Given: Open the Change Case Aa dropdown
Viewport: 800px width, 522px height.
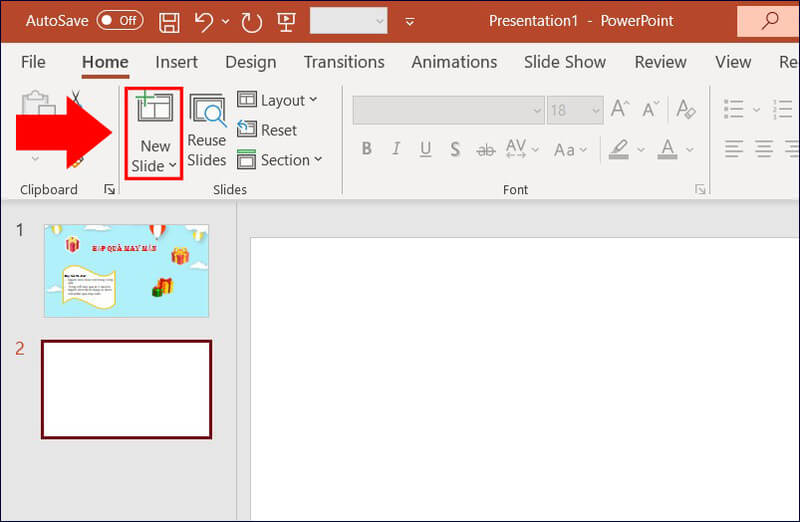Looking at the screenshot, I should coord(570,150).
